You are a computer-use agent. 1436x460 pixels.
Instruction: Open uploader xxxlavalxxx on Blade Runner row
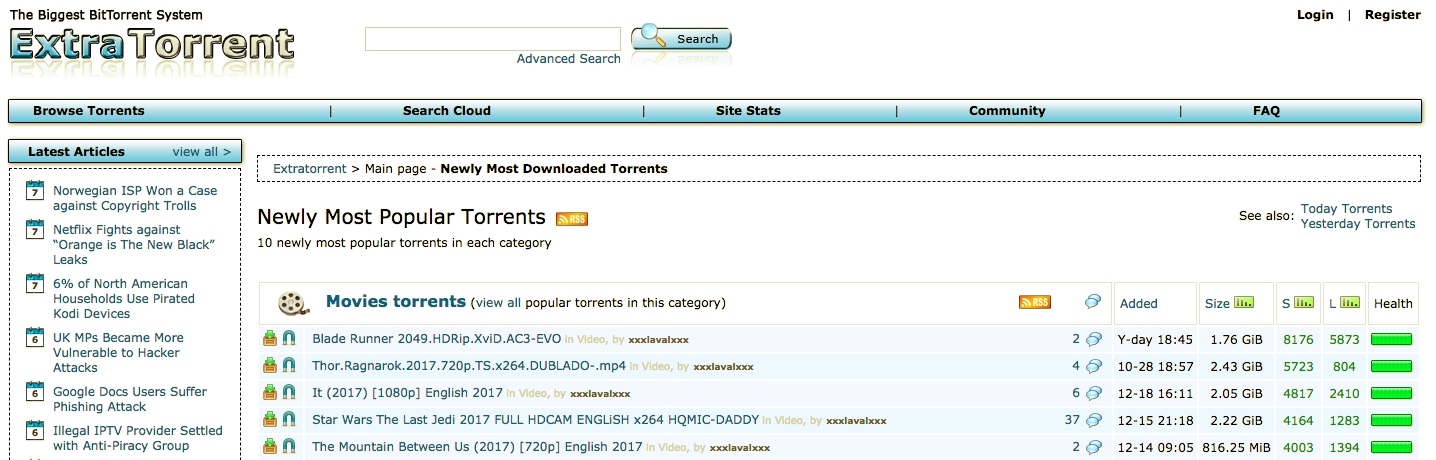658,340
